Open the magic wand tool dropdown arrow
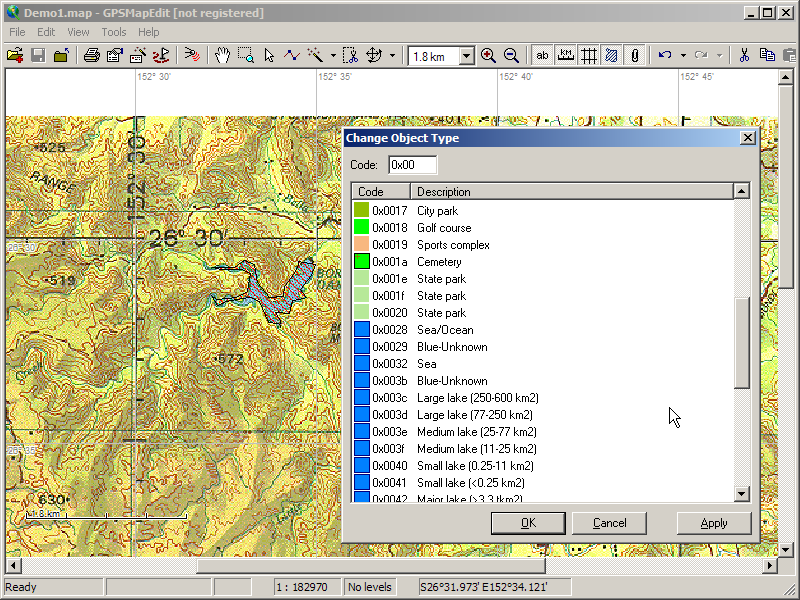 point(333,56)
